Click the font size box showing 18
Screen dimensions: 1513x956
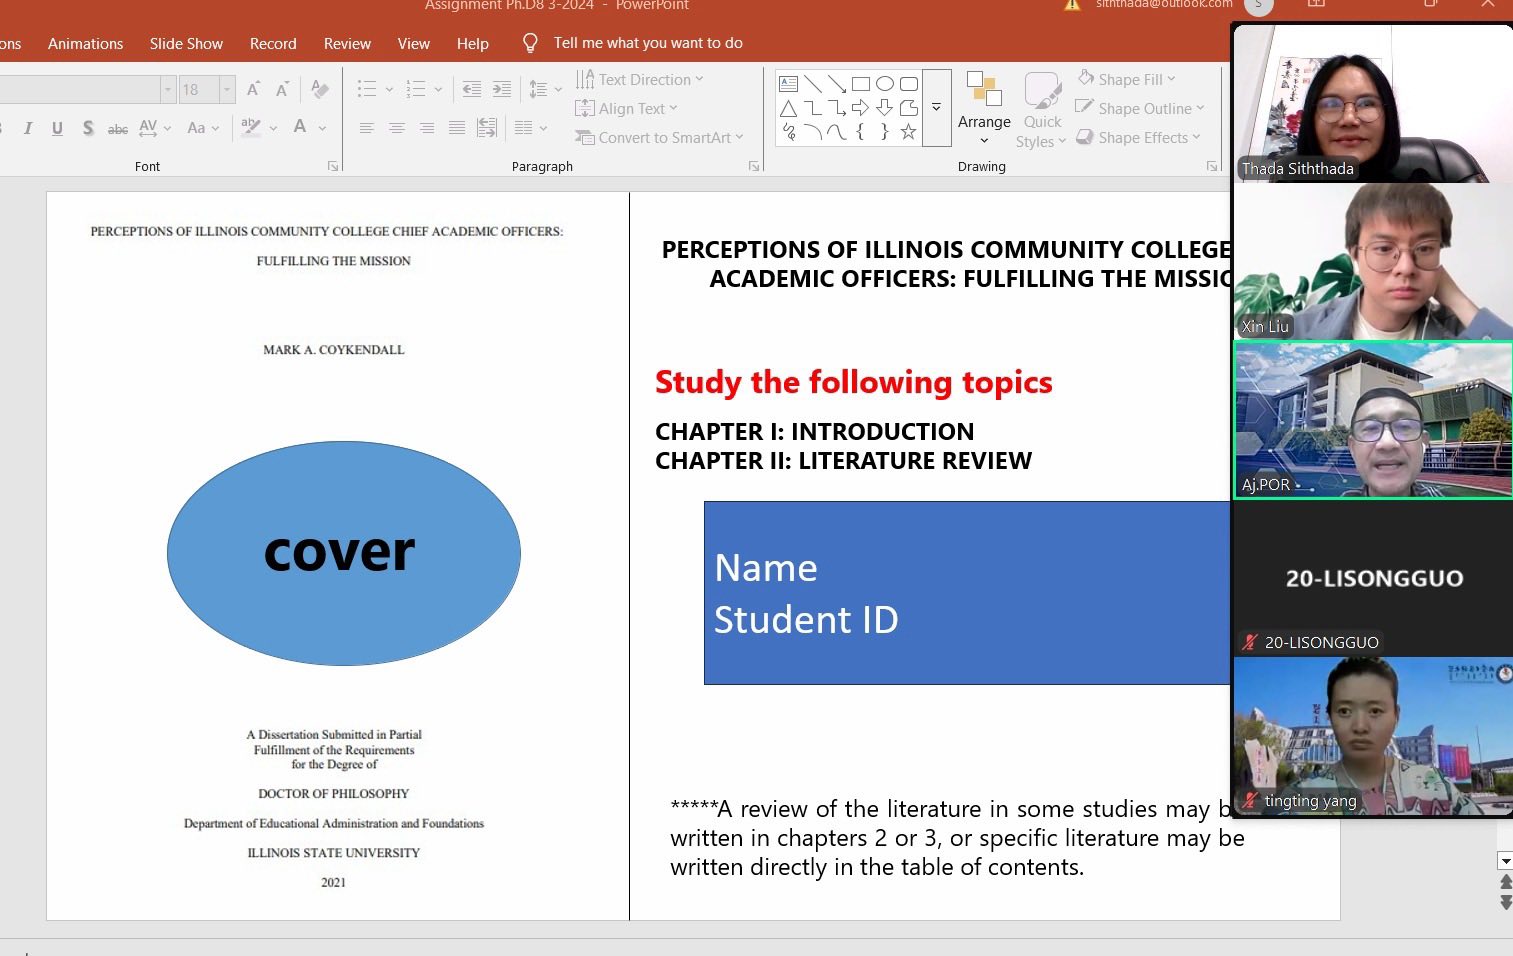[x=198, y=89]
